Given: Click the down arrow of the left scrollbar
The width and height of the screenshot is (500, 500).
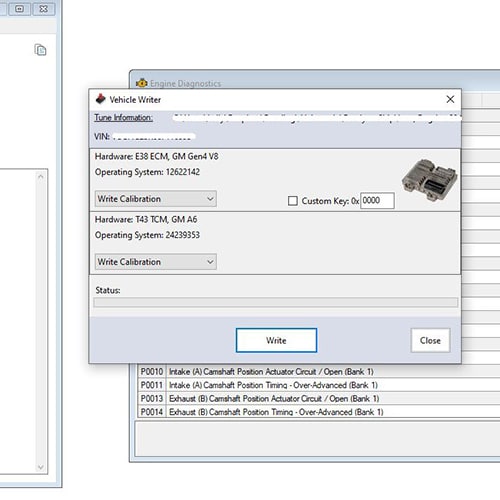Looking at the screenshot, I should pos(41,467).
